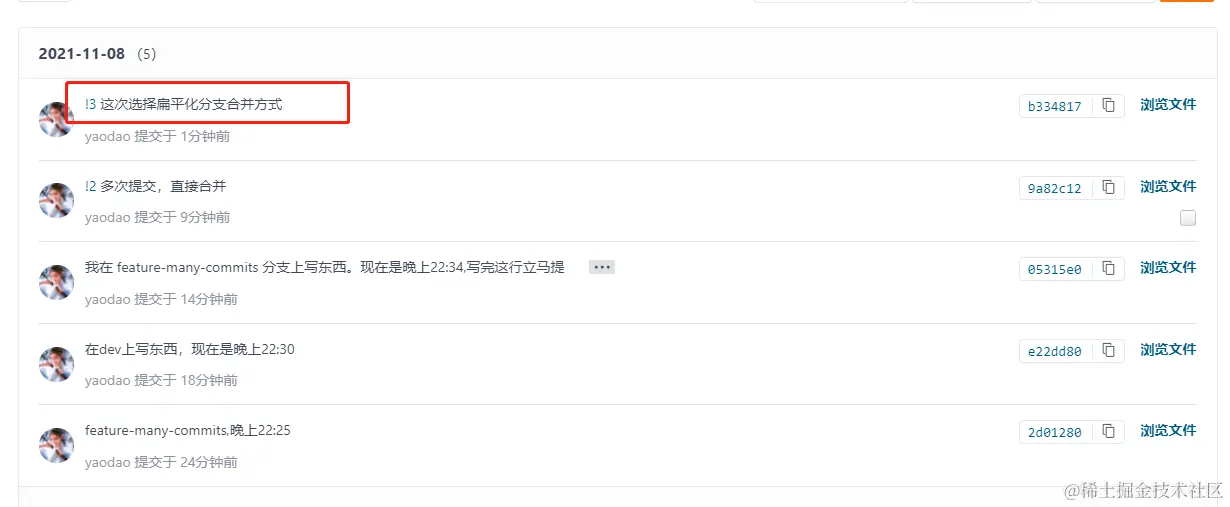The width and height of the screenshot is (1230, 507).
Task: Open yaodao avatar on the top commit
Action: pos(57,119)
